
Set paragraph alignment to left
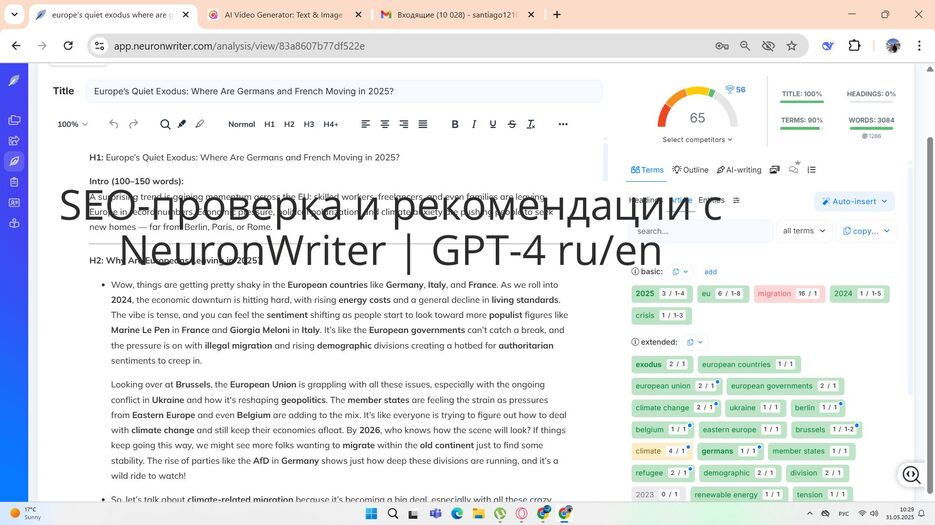point(366,124)
